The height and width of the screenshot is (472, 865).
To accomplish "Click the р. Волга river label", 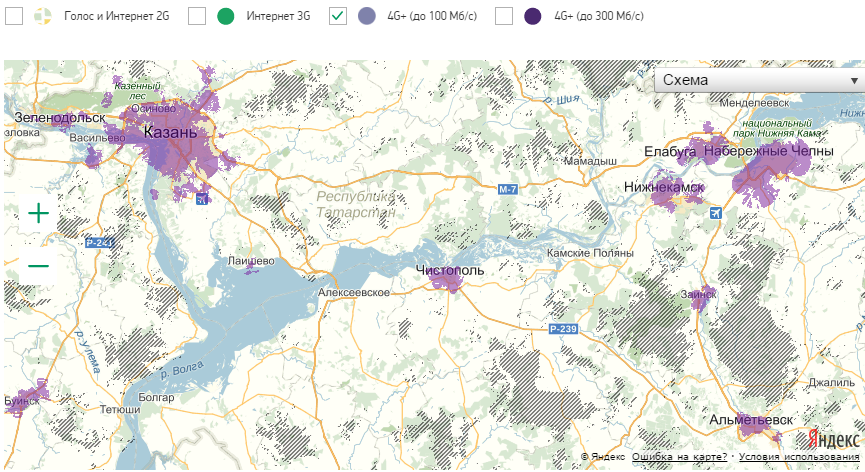I will (x=182, y=369).
